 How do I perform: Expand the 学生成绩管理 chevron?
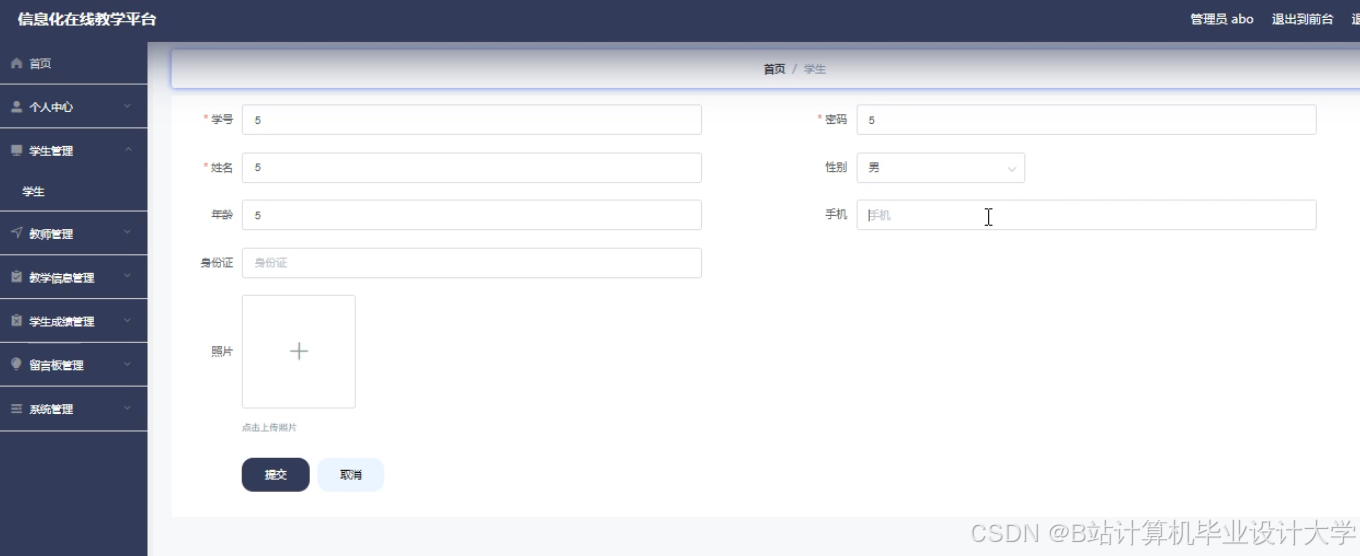[128, 321]
